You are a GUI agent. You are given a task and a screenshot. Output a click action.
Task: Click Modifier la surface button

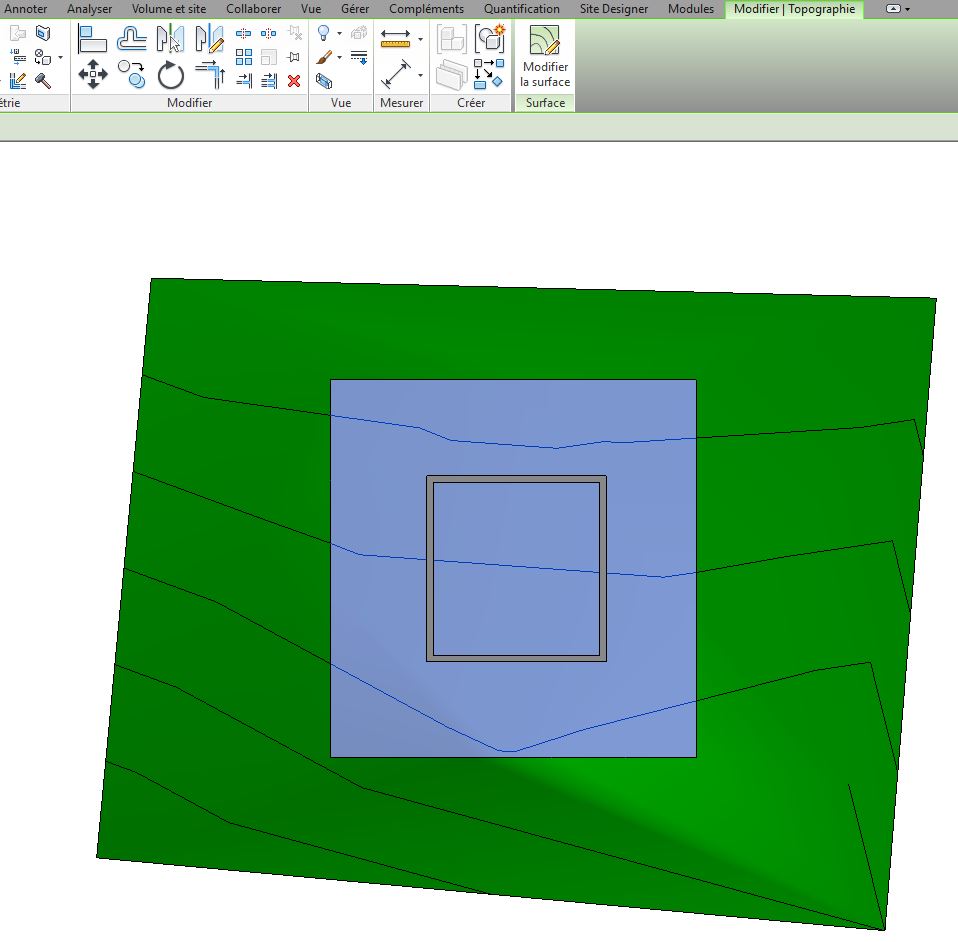[545, 57]
